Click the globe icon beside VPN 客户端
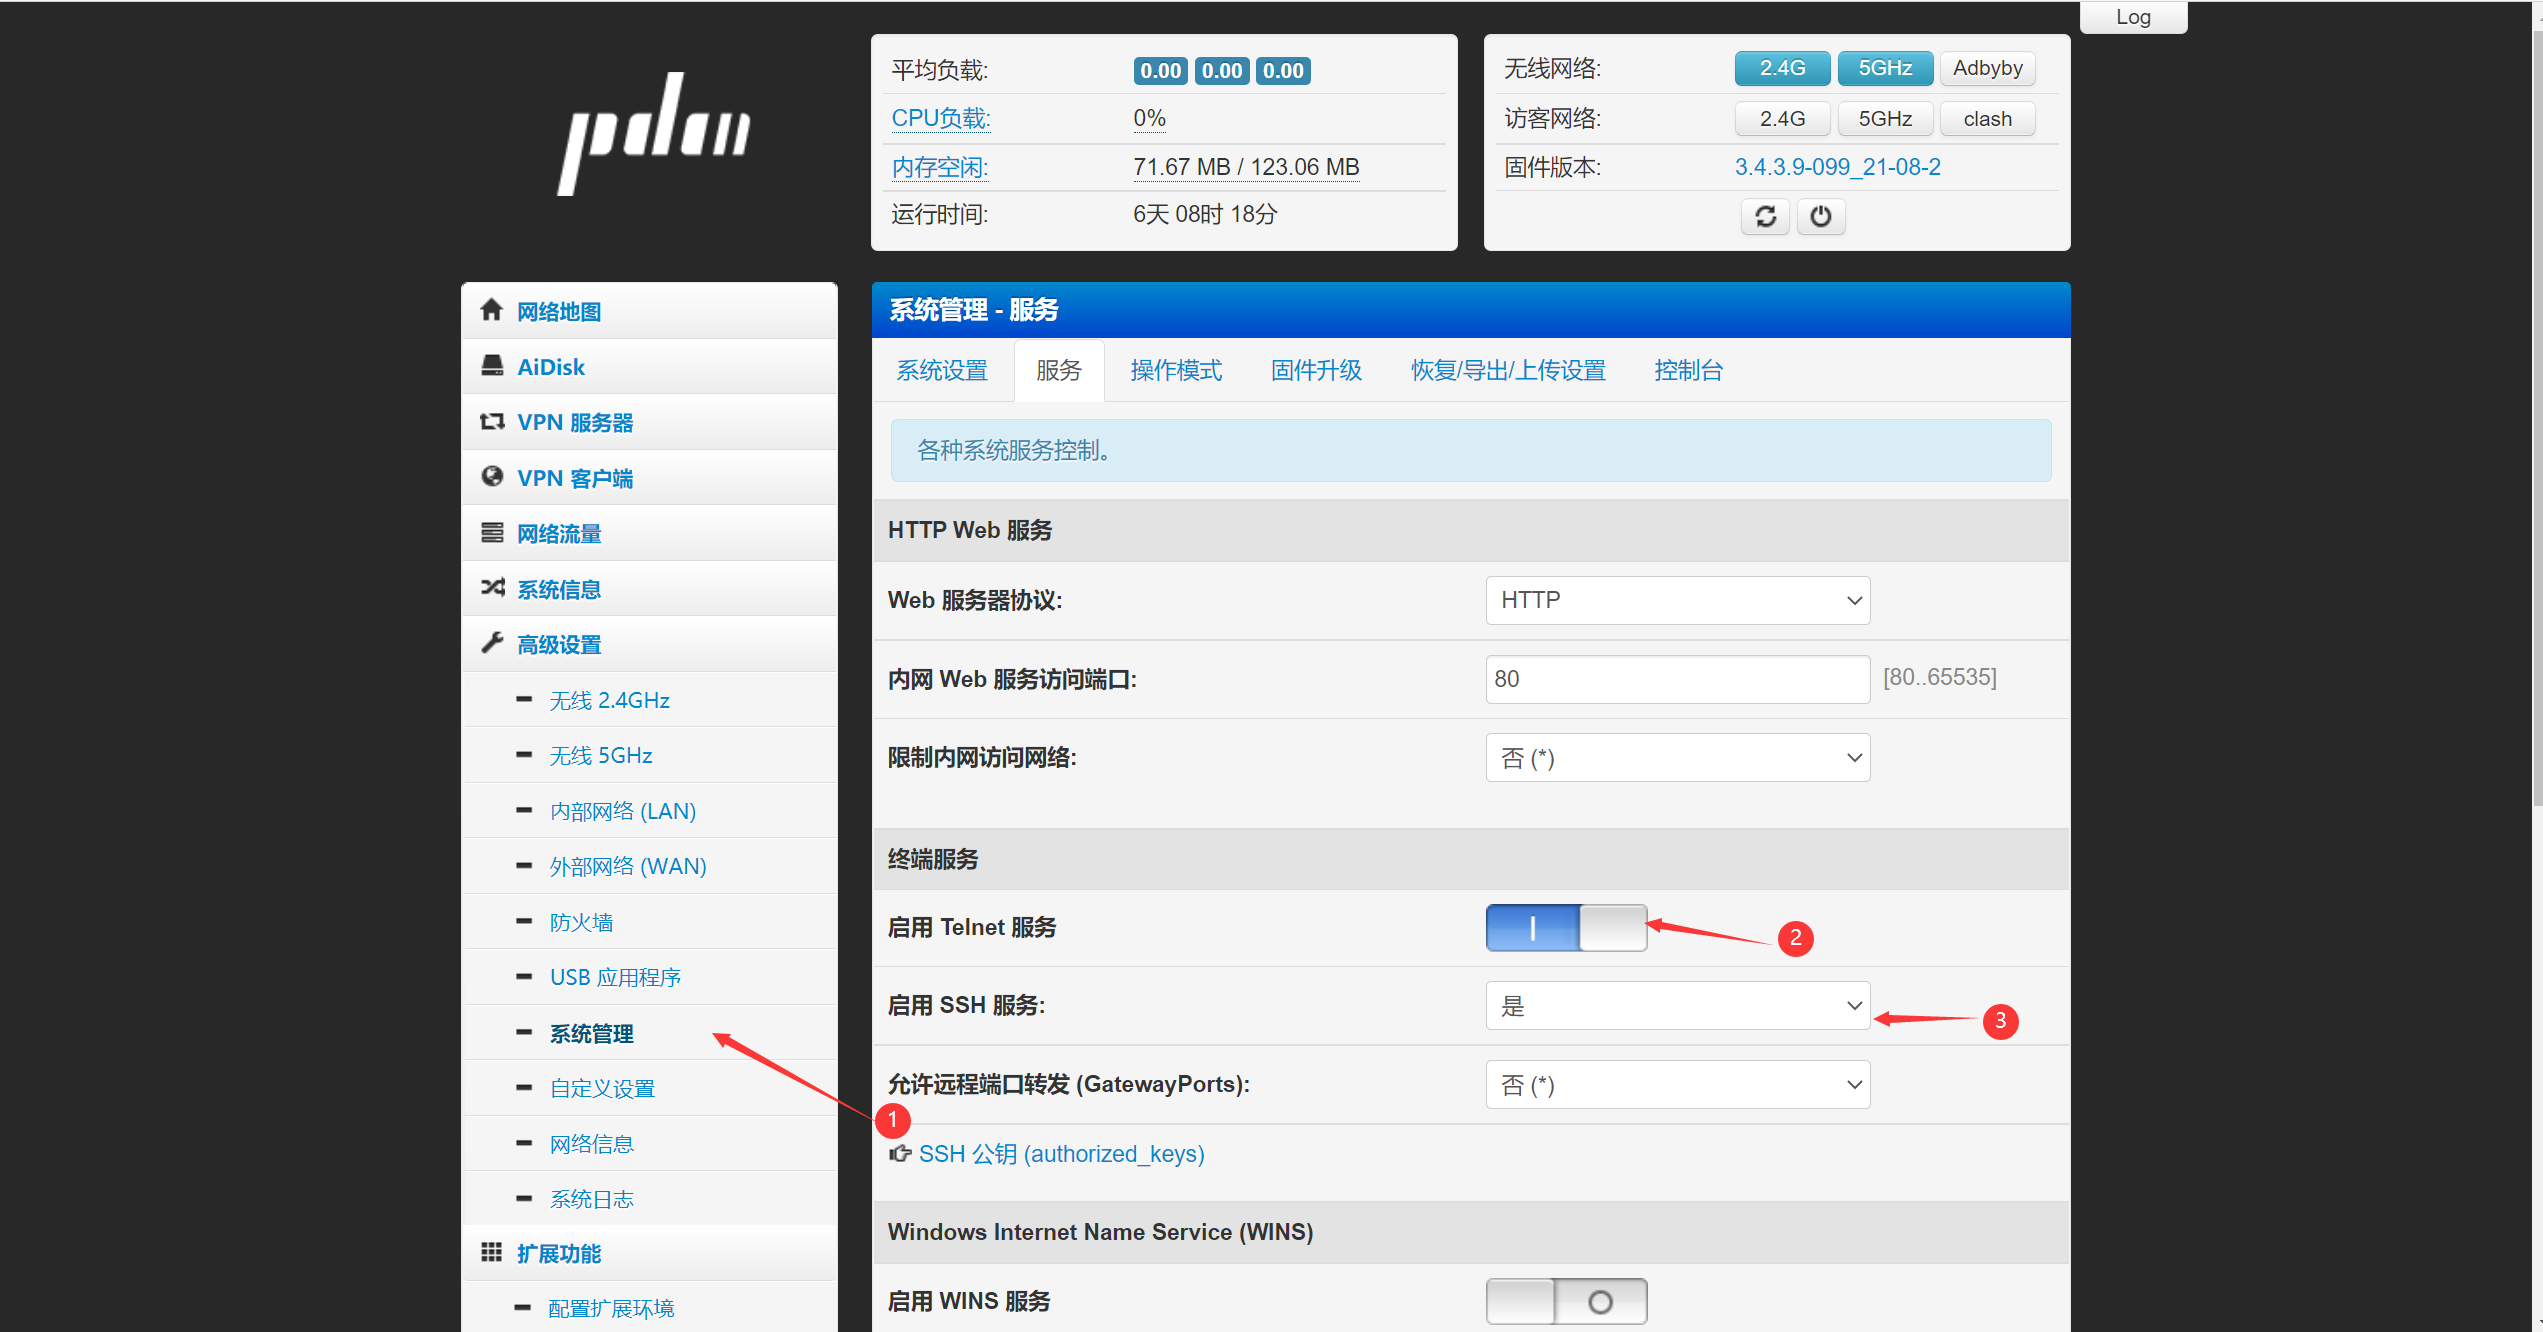 492,477
